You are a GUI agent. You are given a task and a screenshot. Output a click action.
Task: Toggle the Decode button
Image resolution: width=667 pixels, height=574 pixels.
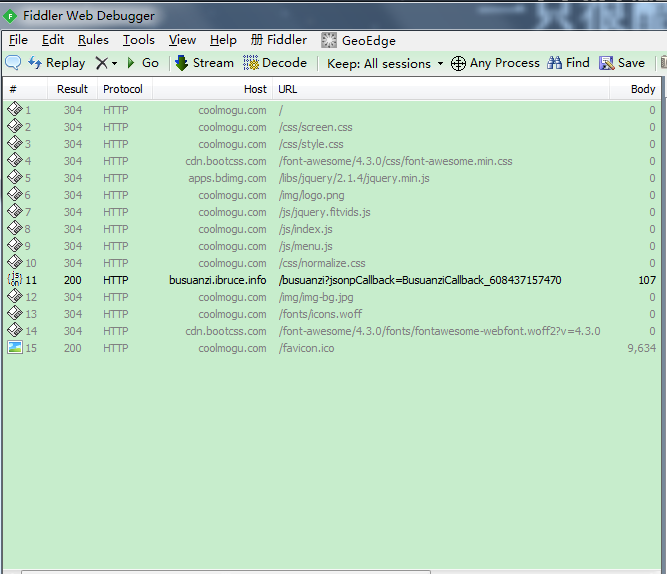point(275,63)
